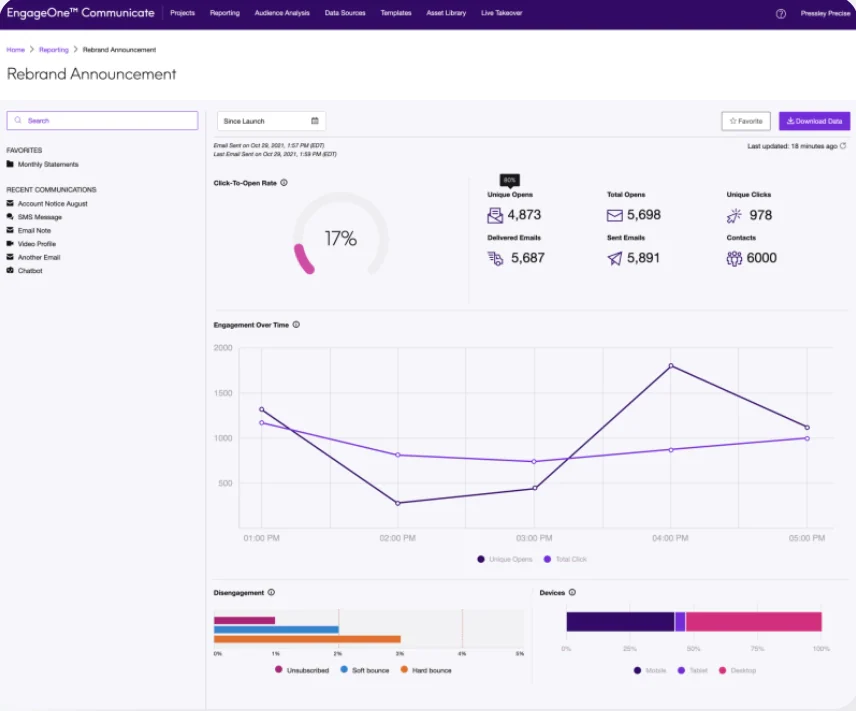
Task: Click the EngageOne Communicate logo
Action: [x=81, y=13]
